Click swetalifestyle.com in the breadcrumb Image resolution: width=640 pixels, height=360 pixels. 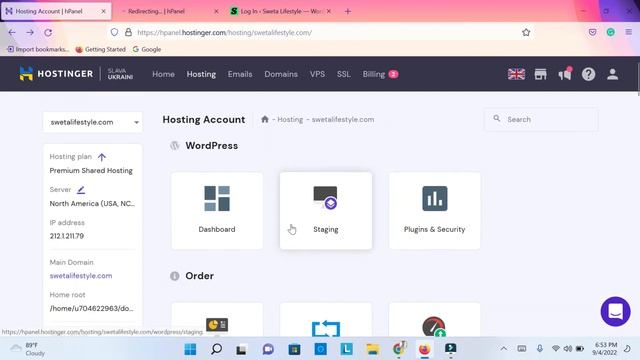click(x=343, y=119)
